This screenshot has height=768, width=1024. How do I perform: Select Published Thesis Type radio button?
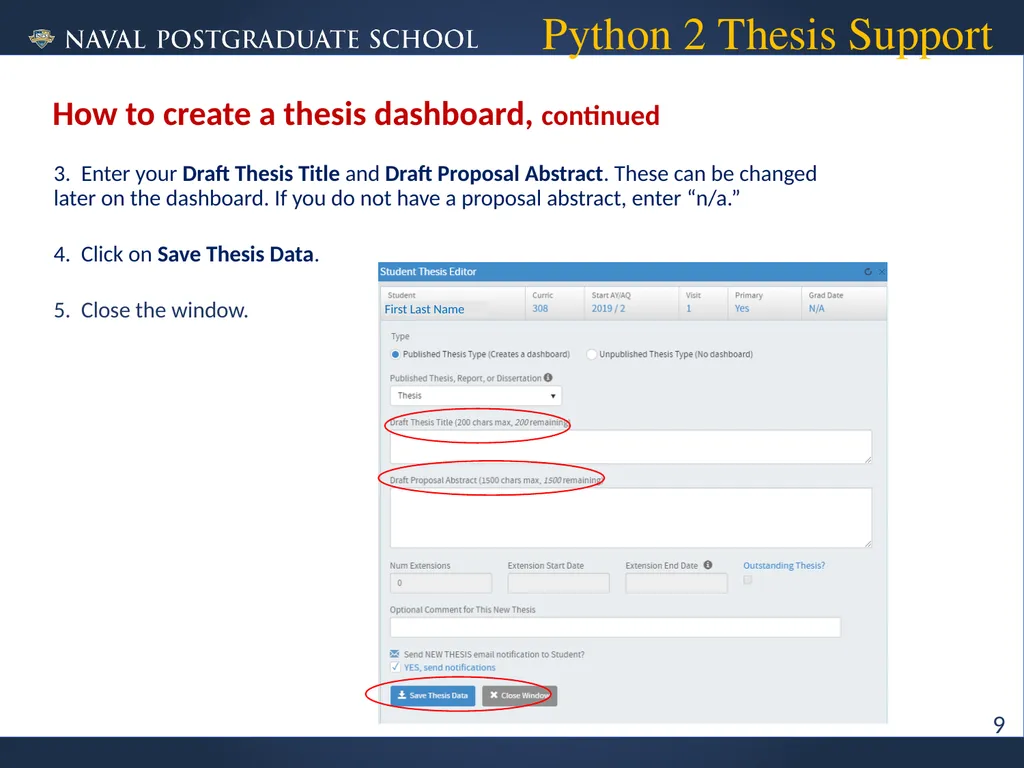395,354
